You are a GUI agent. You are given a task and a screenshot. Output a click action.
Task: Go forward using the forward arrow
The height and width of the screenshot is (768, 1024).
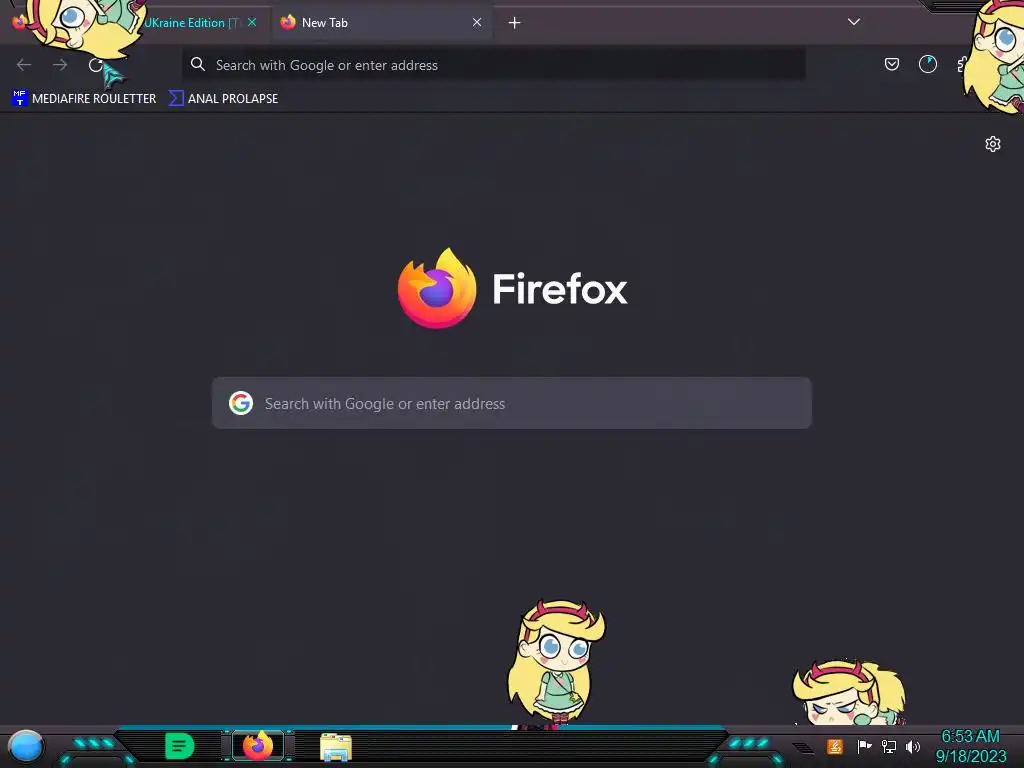(60, 65)
